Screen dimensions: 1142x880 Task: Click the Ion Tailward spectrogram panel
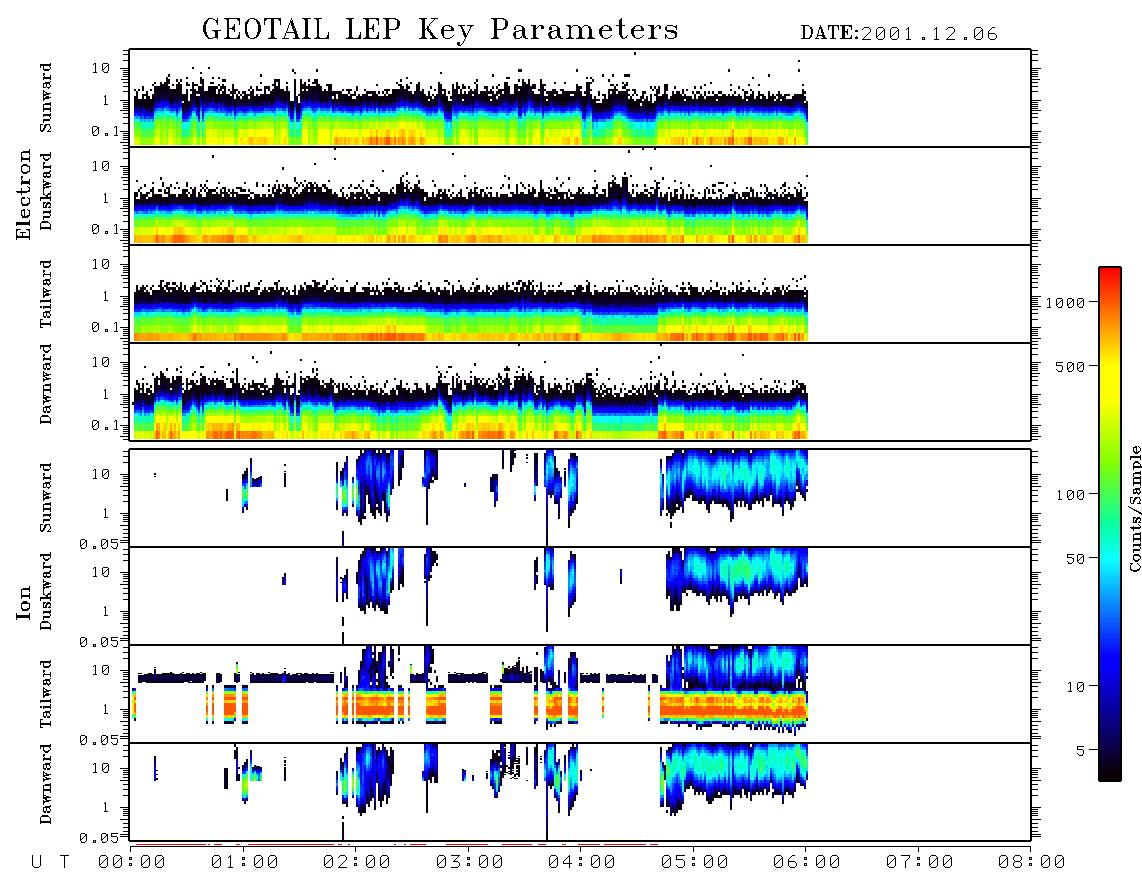(x=580, y=694)
